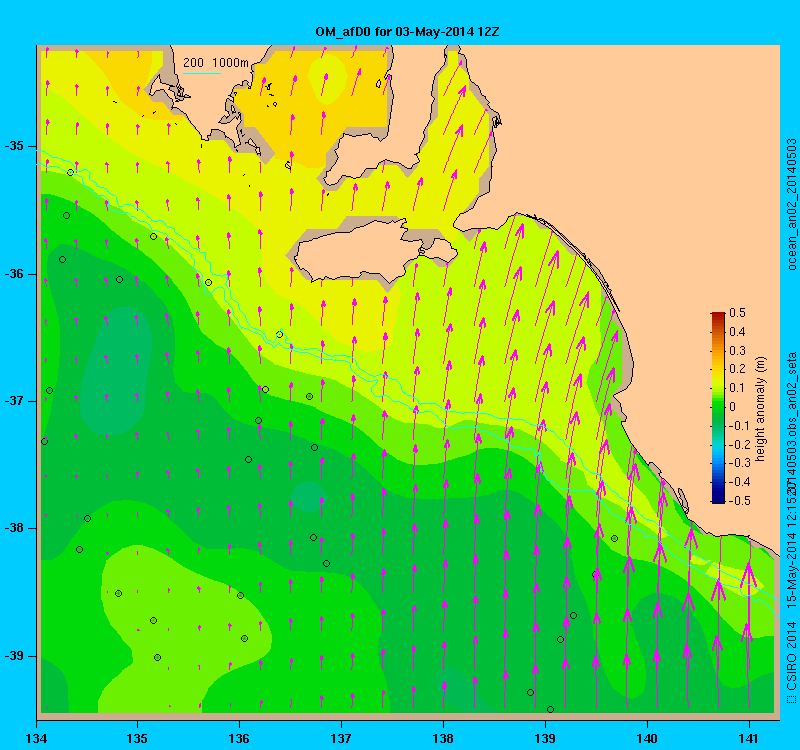Click colour bar value -0.1
This screenshot has width=800, height=750.
[738, 426]
